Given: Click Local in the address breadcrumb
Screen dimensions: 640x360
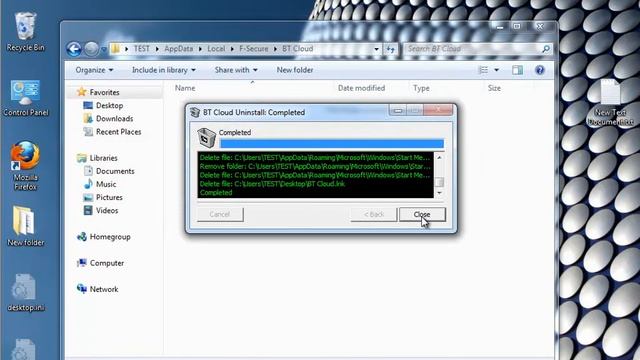Looking at the screenshot, I should coord(216,49).
